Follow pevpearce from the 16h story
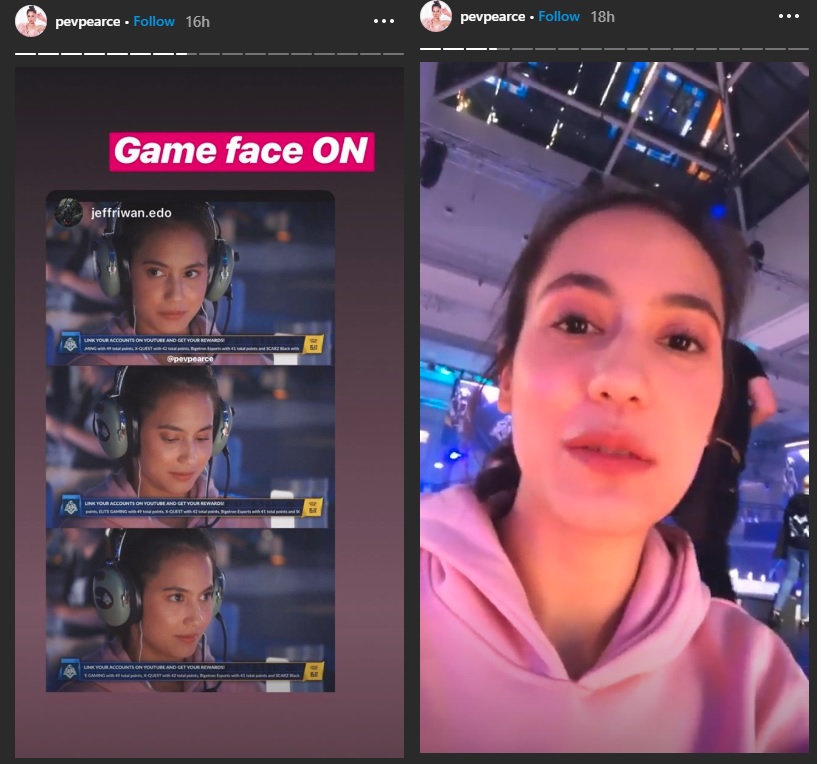Image resolution: width=822 pixels, height=764 pixels. 154,21
